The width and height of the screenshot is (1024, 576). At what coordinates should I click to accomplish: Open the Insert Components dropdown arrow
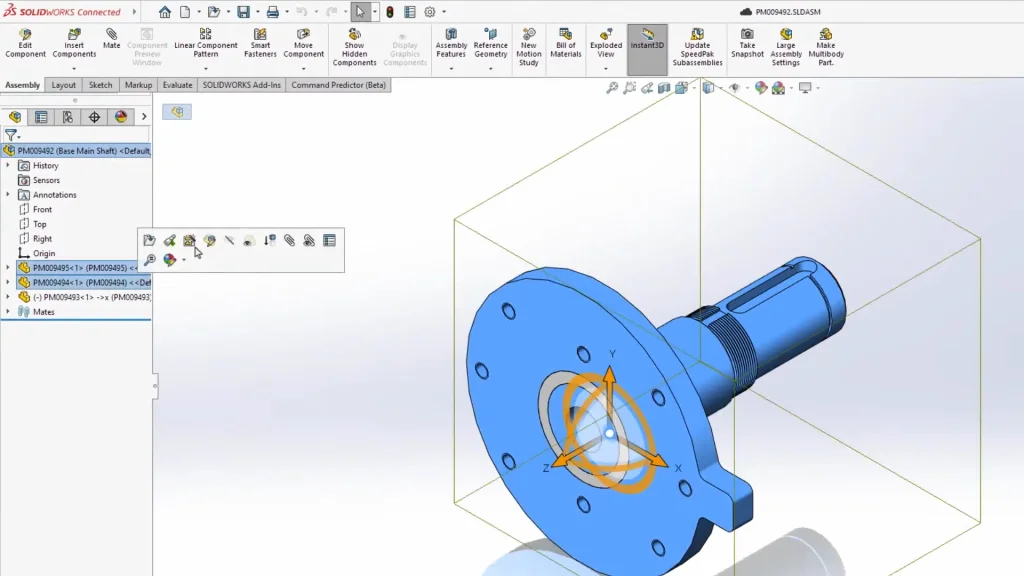tap(74, 68)
